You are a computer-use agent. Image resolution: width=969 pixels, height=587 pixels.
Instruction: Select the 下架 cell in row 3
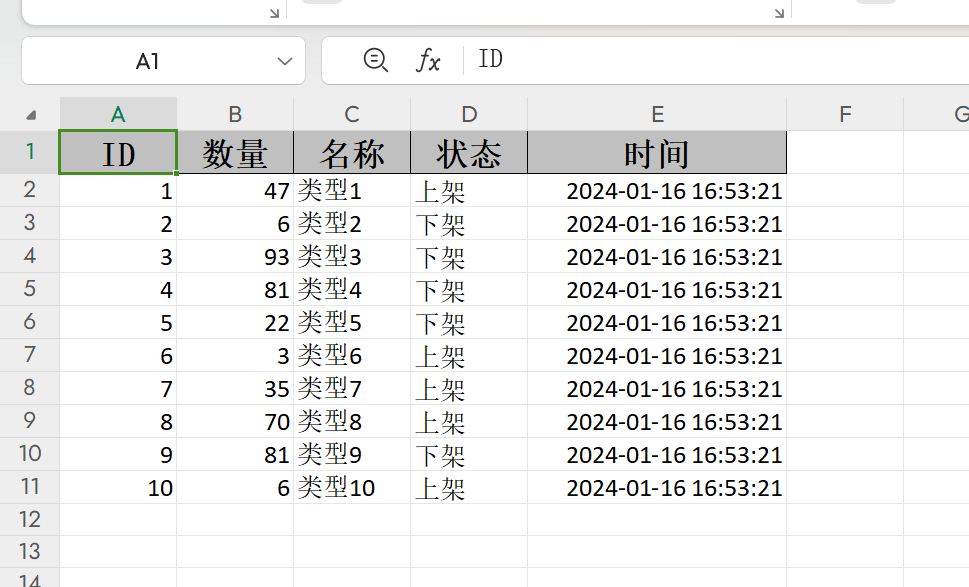pyautogui.click(x=469, y=224)
